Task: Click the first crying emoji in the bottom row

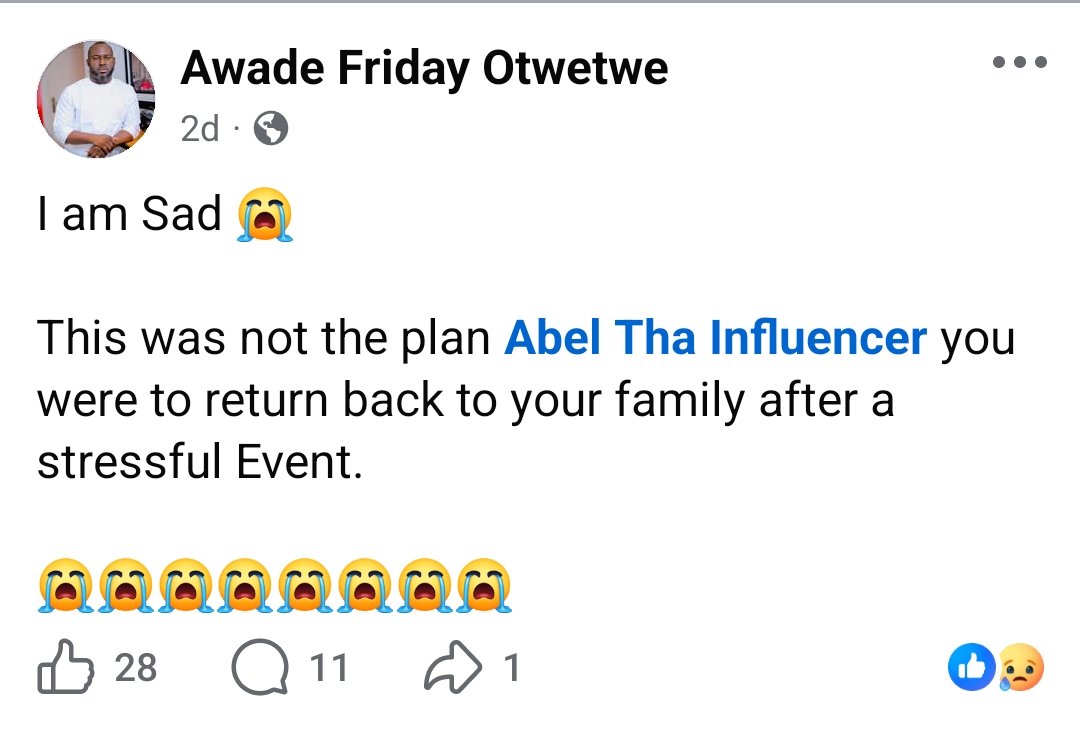Action: tap(66, 586)
